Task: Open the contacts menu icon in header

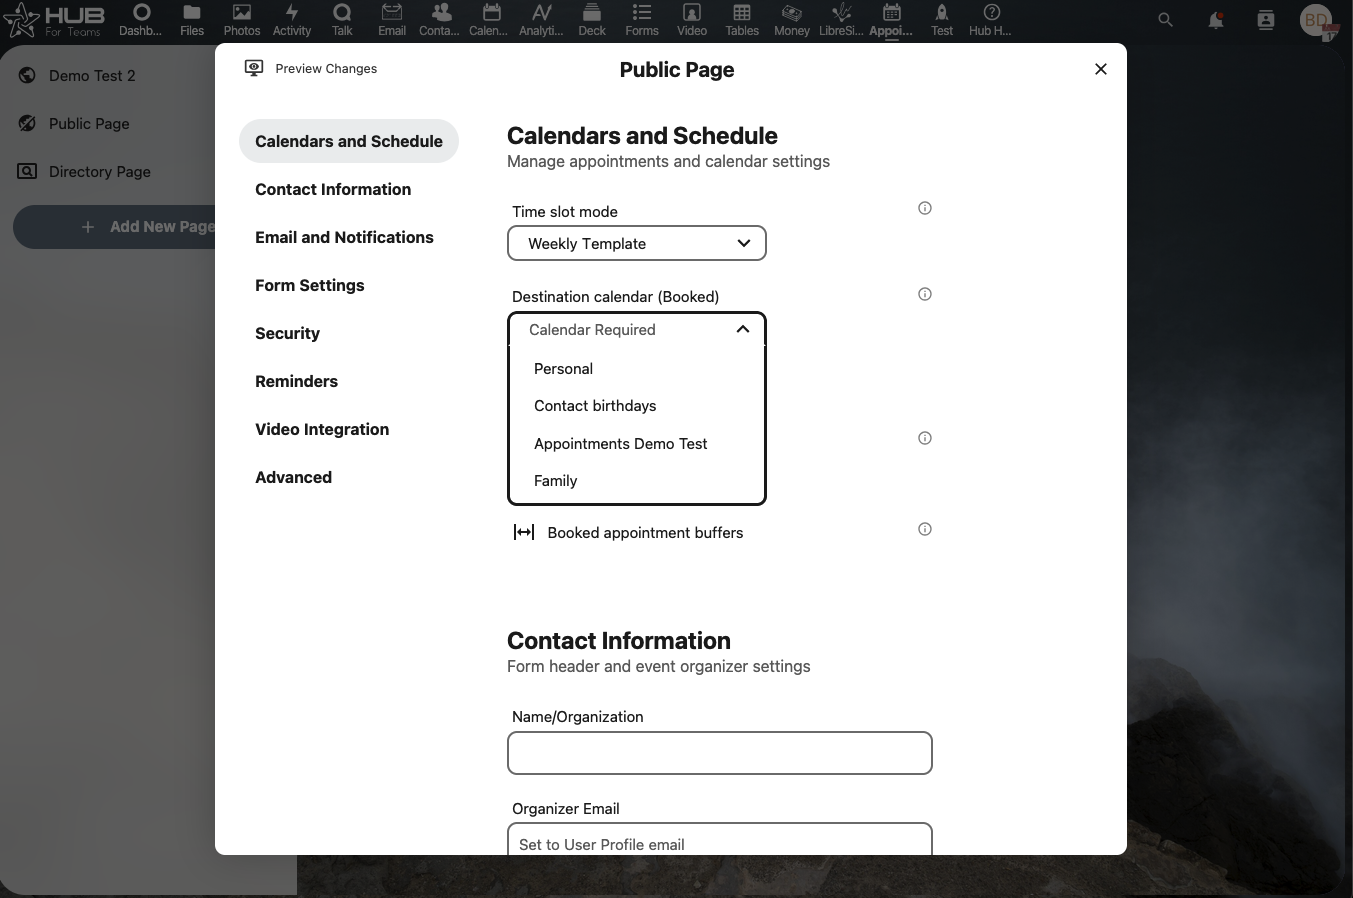Action: pos(1266,20)
